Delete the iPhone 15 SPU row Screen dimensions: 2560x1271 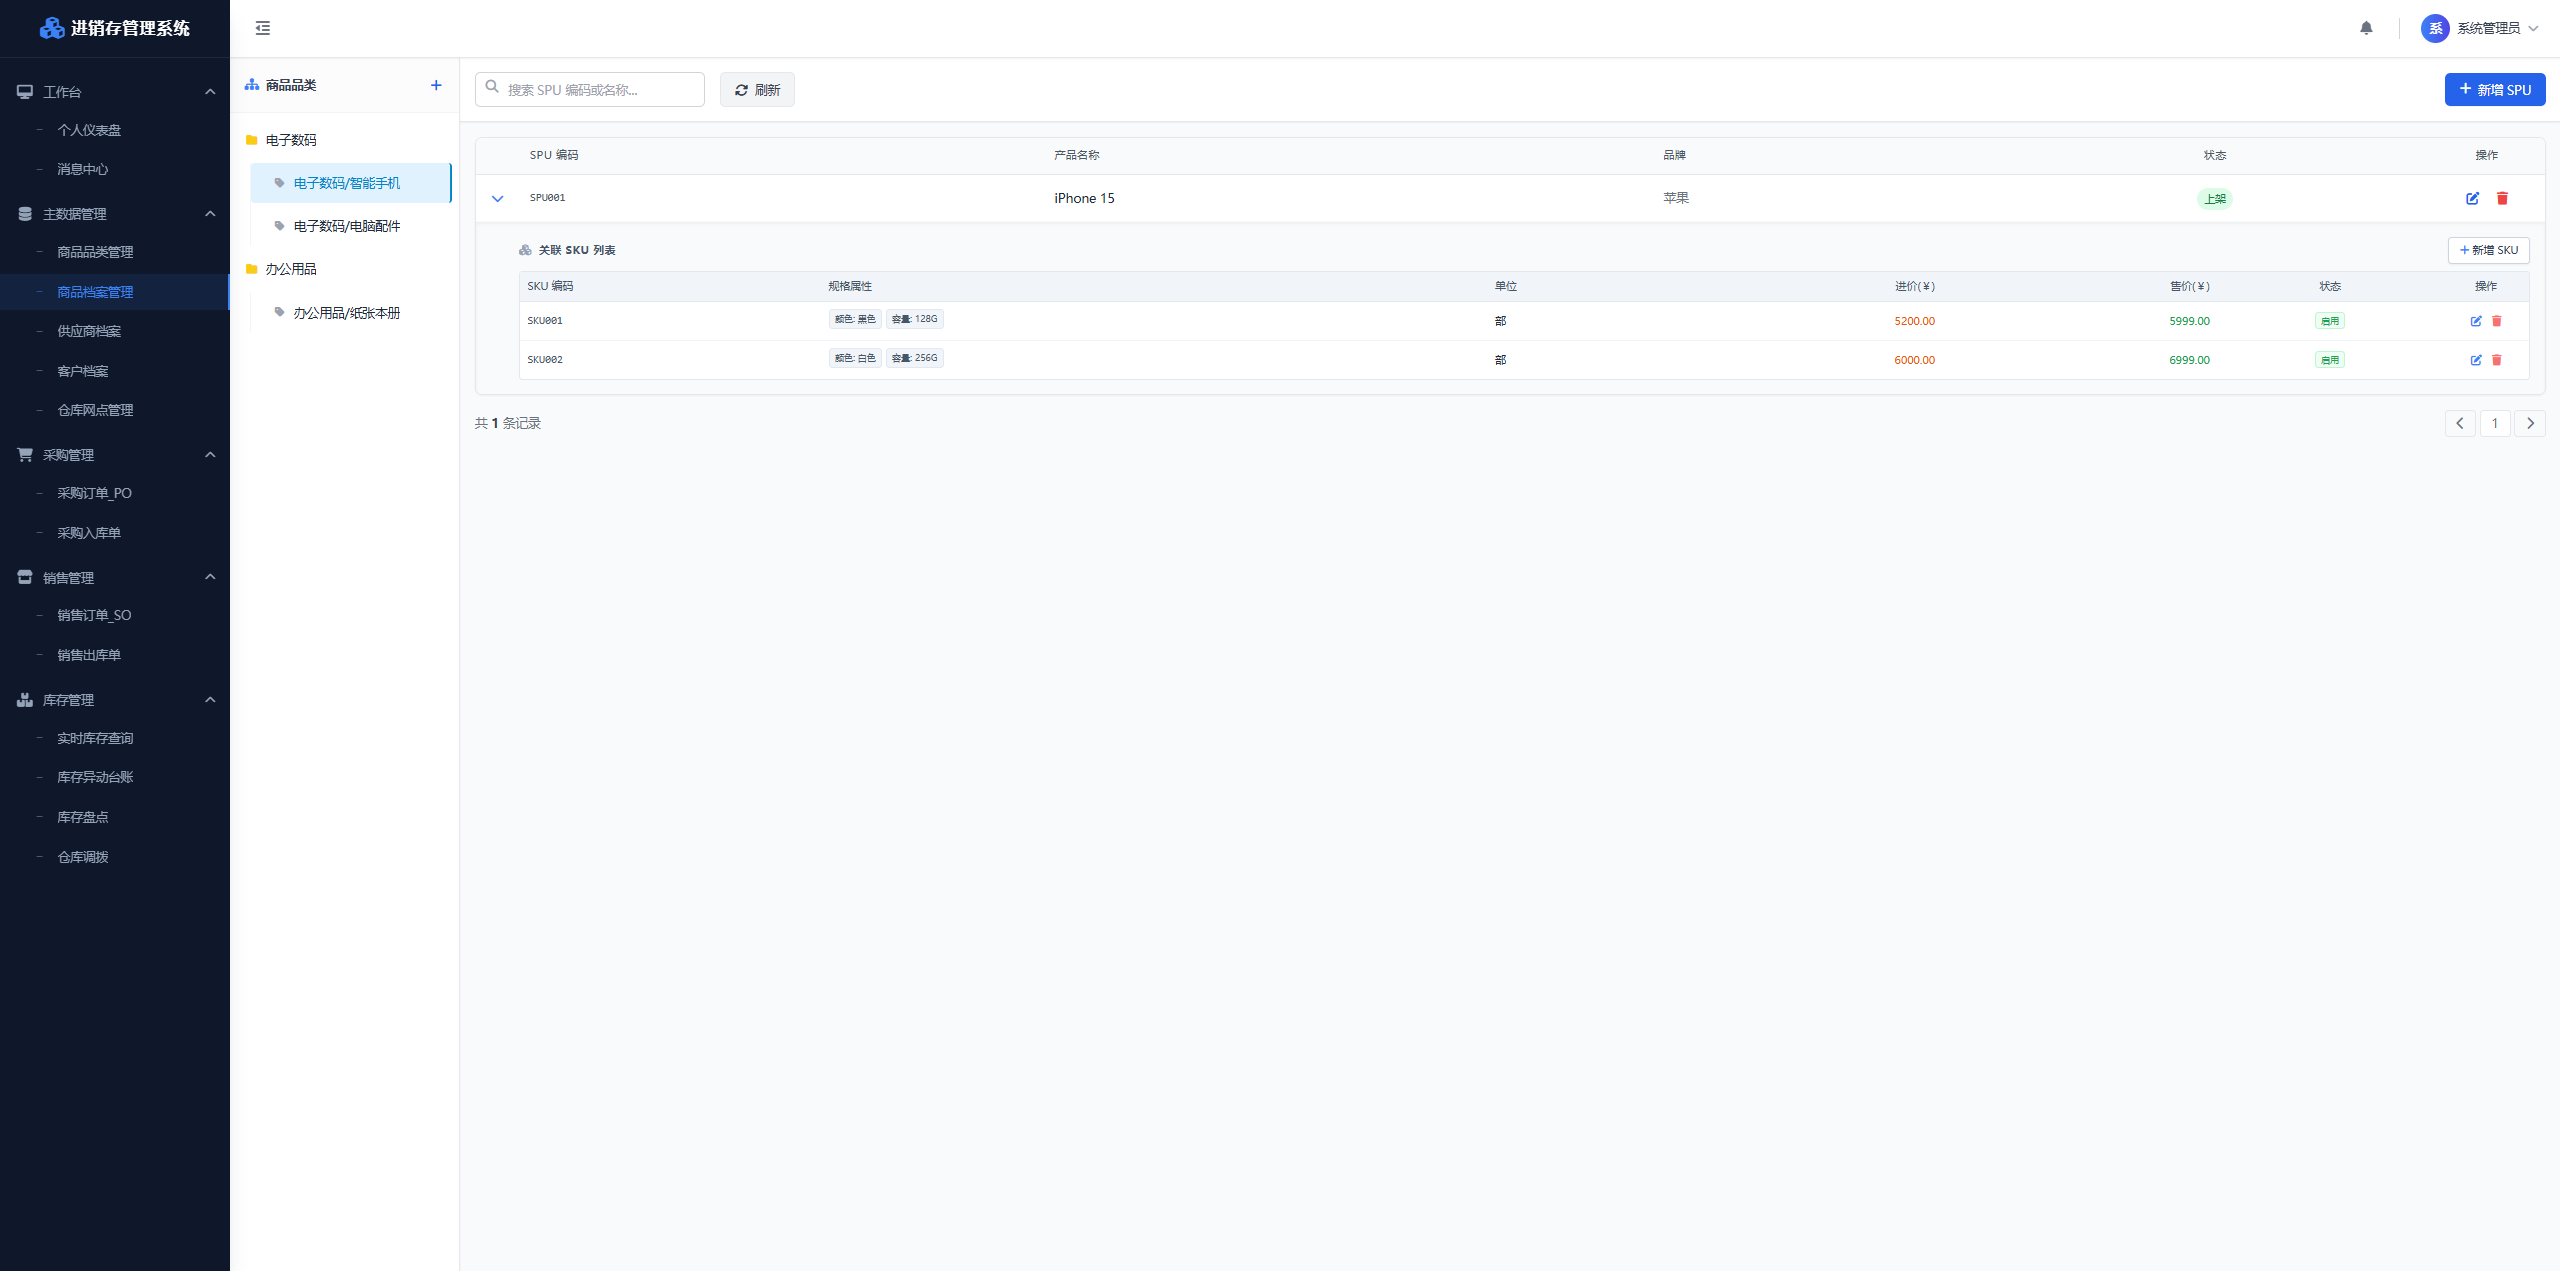[x=2502, y=198]
